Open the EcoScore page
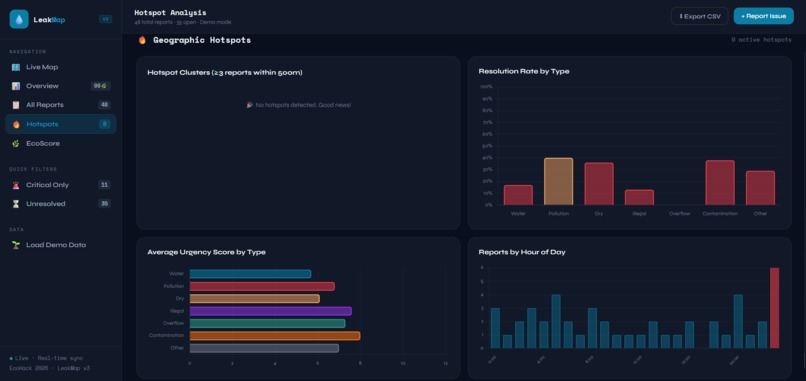The image size is (806, 381). pos(61,143)
